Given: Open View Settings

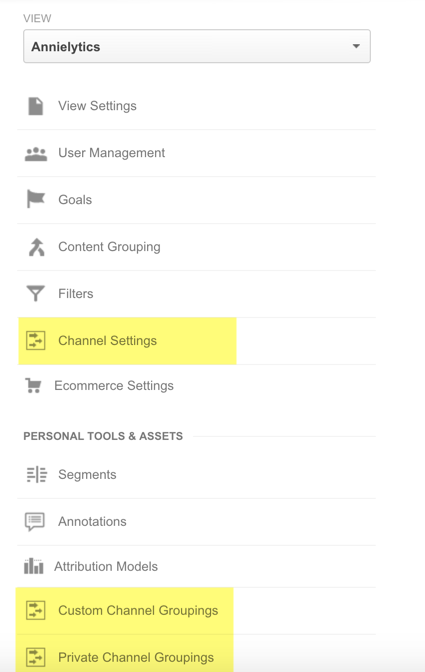Looking at the screenshot, I should [97, 106].
